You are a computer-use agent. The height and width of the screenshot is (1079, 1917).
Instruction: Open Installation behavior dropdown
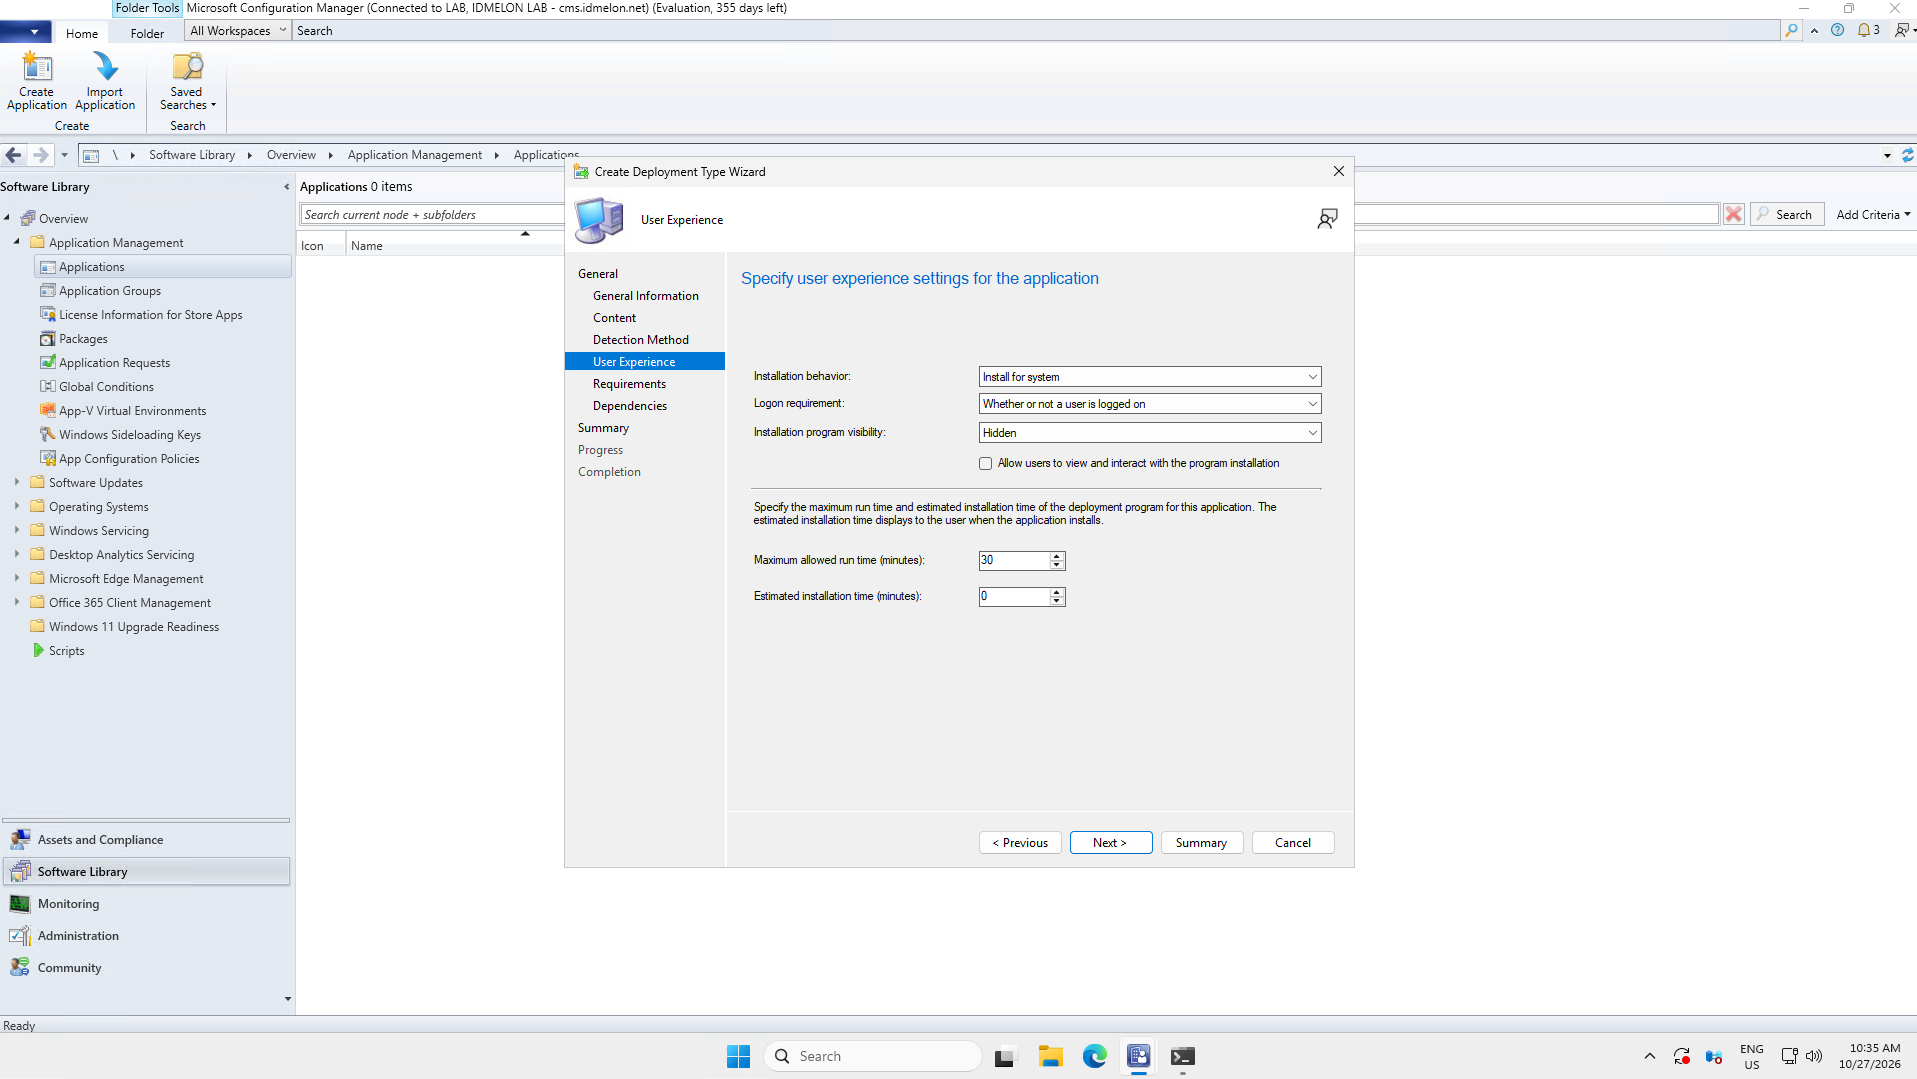[x=1150, y=377]
